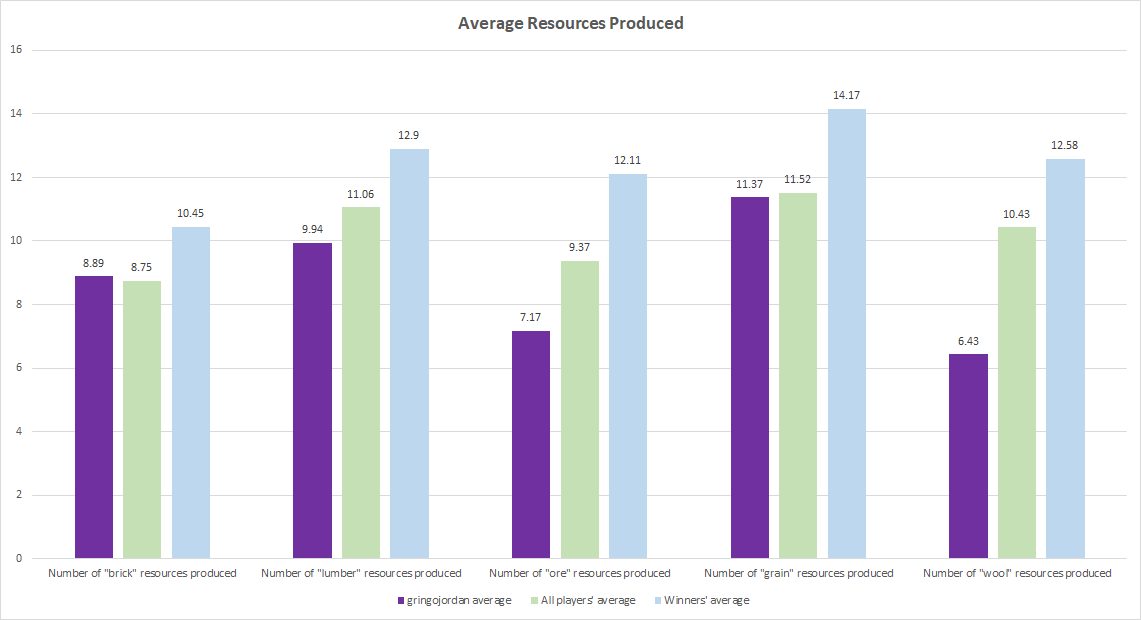Click axis label Number of "brick" resources produced

pyautogui.click(x=143, y=573)
